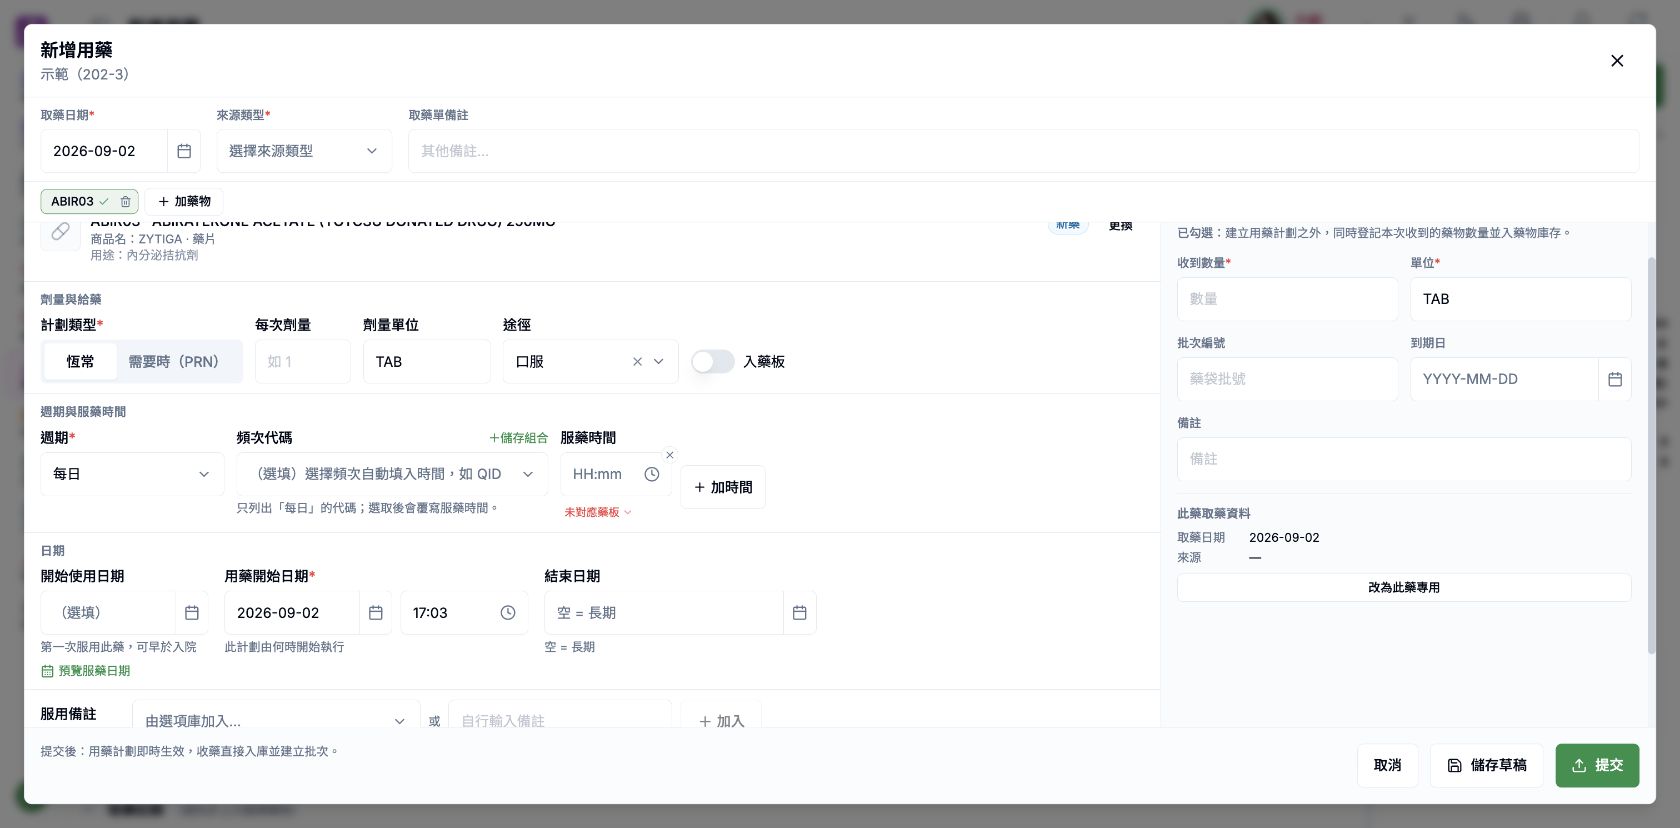Click 儲存草稿 to save draft

coord(1486,765)
